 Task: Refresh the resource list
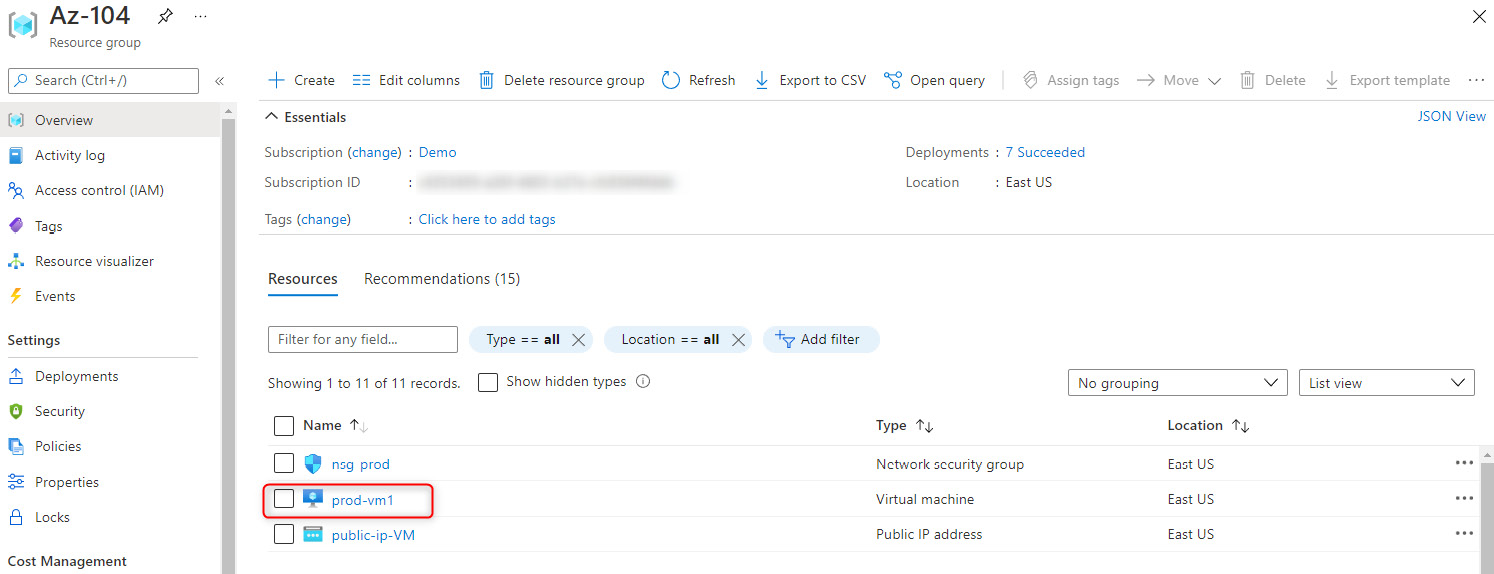click(x=699, y=80)
